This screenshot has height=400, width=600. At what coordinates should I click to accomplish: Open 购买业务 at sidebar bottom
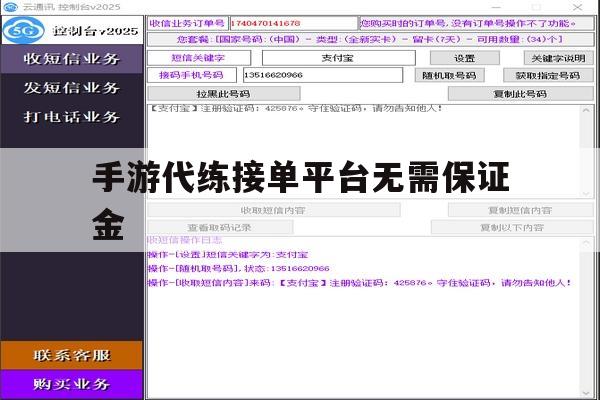click(x=72, y=384)
